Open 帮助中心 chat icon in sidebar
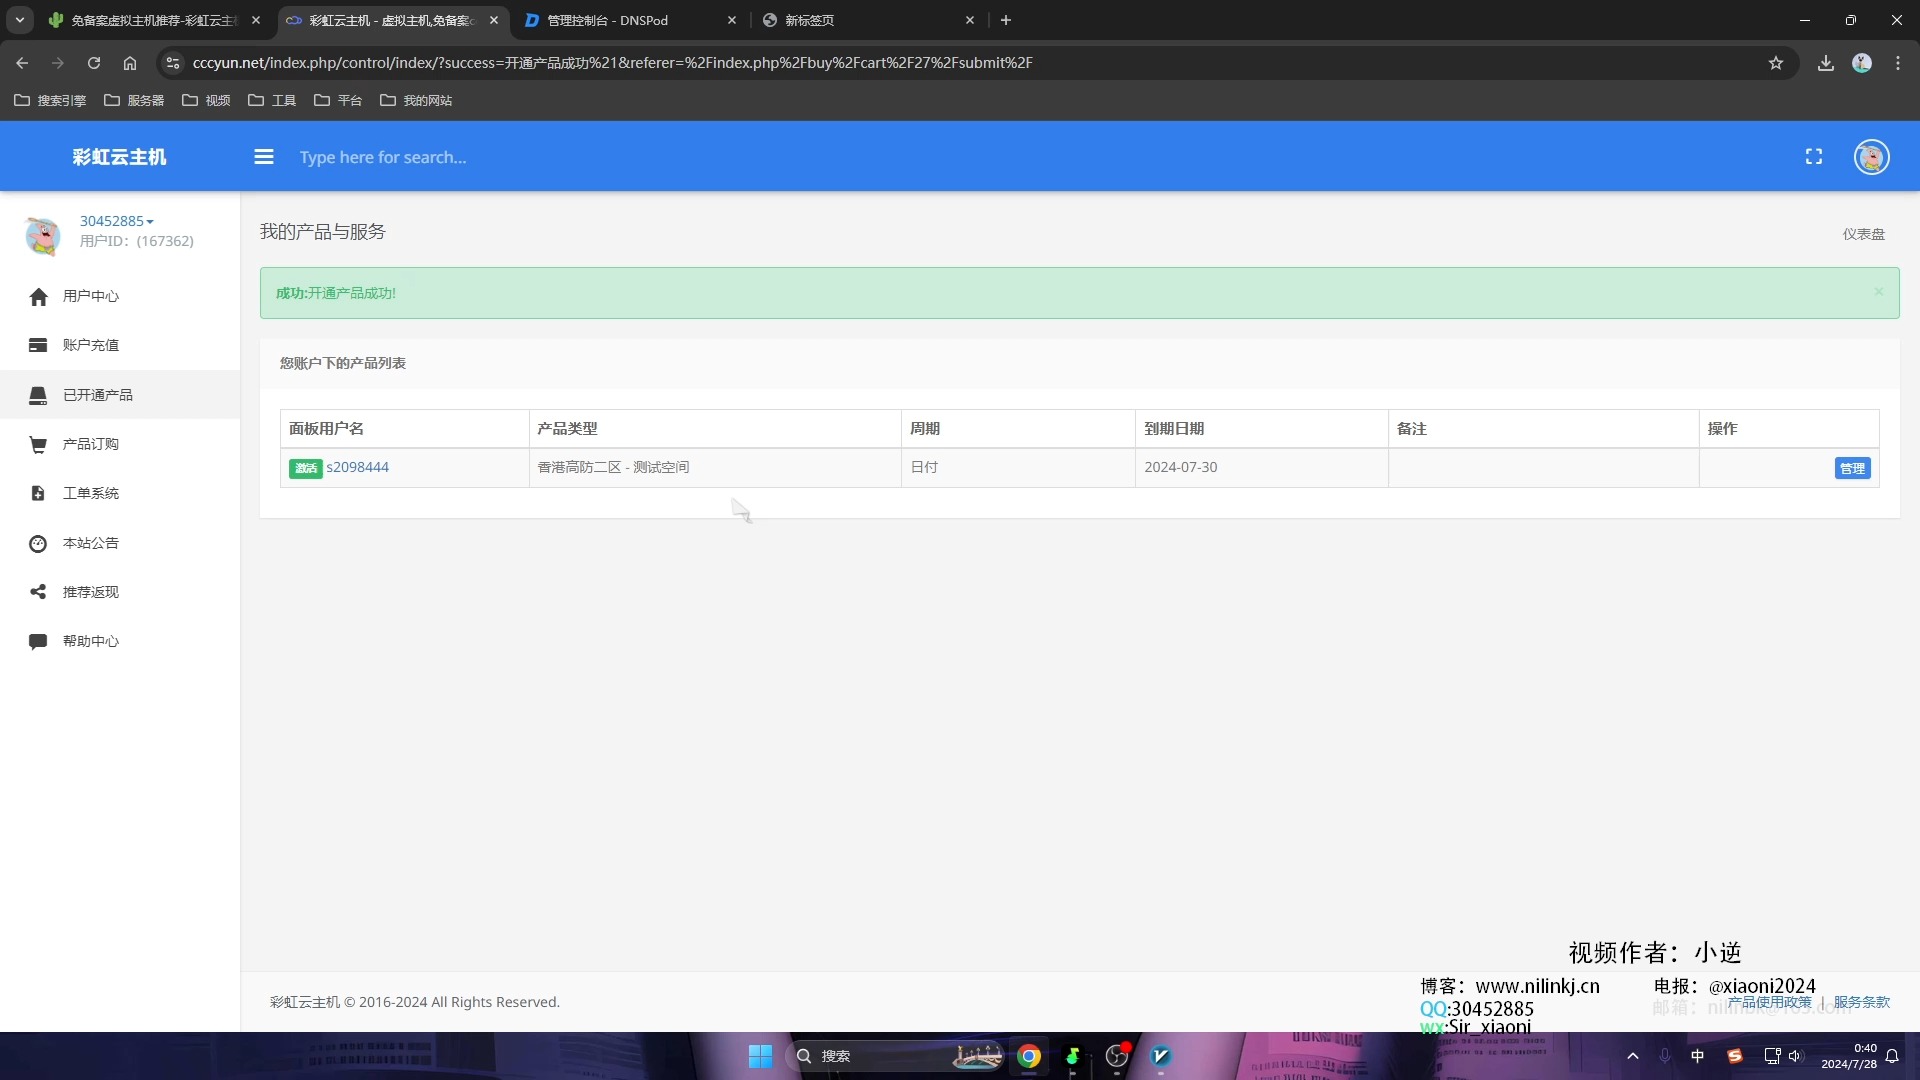Viewport: 1920px width, 1080px height. (38, 642)
